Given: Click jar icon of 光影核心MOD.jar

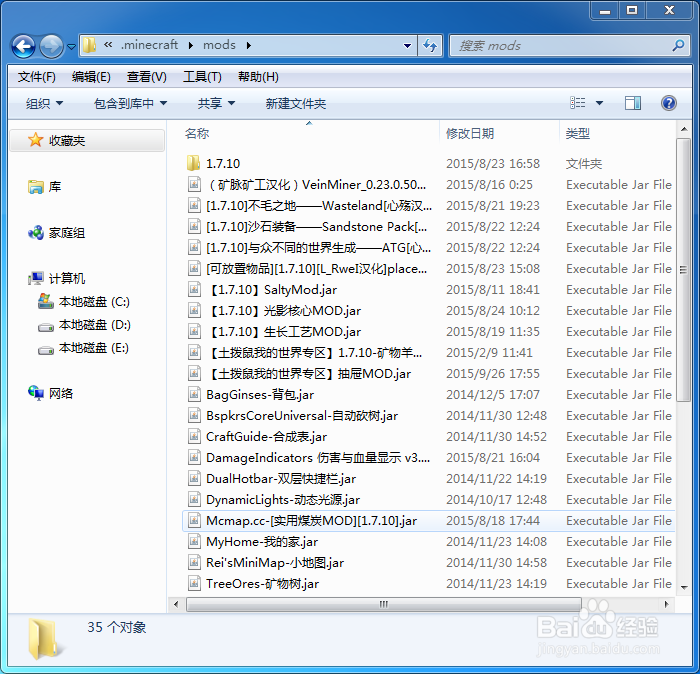Looking at the screenshot, I should click(194, 310).
